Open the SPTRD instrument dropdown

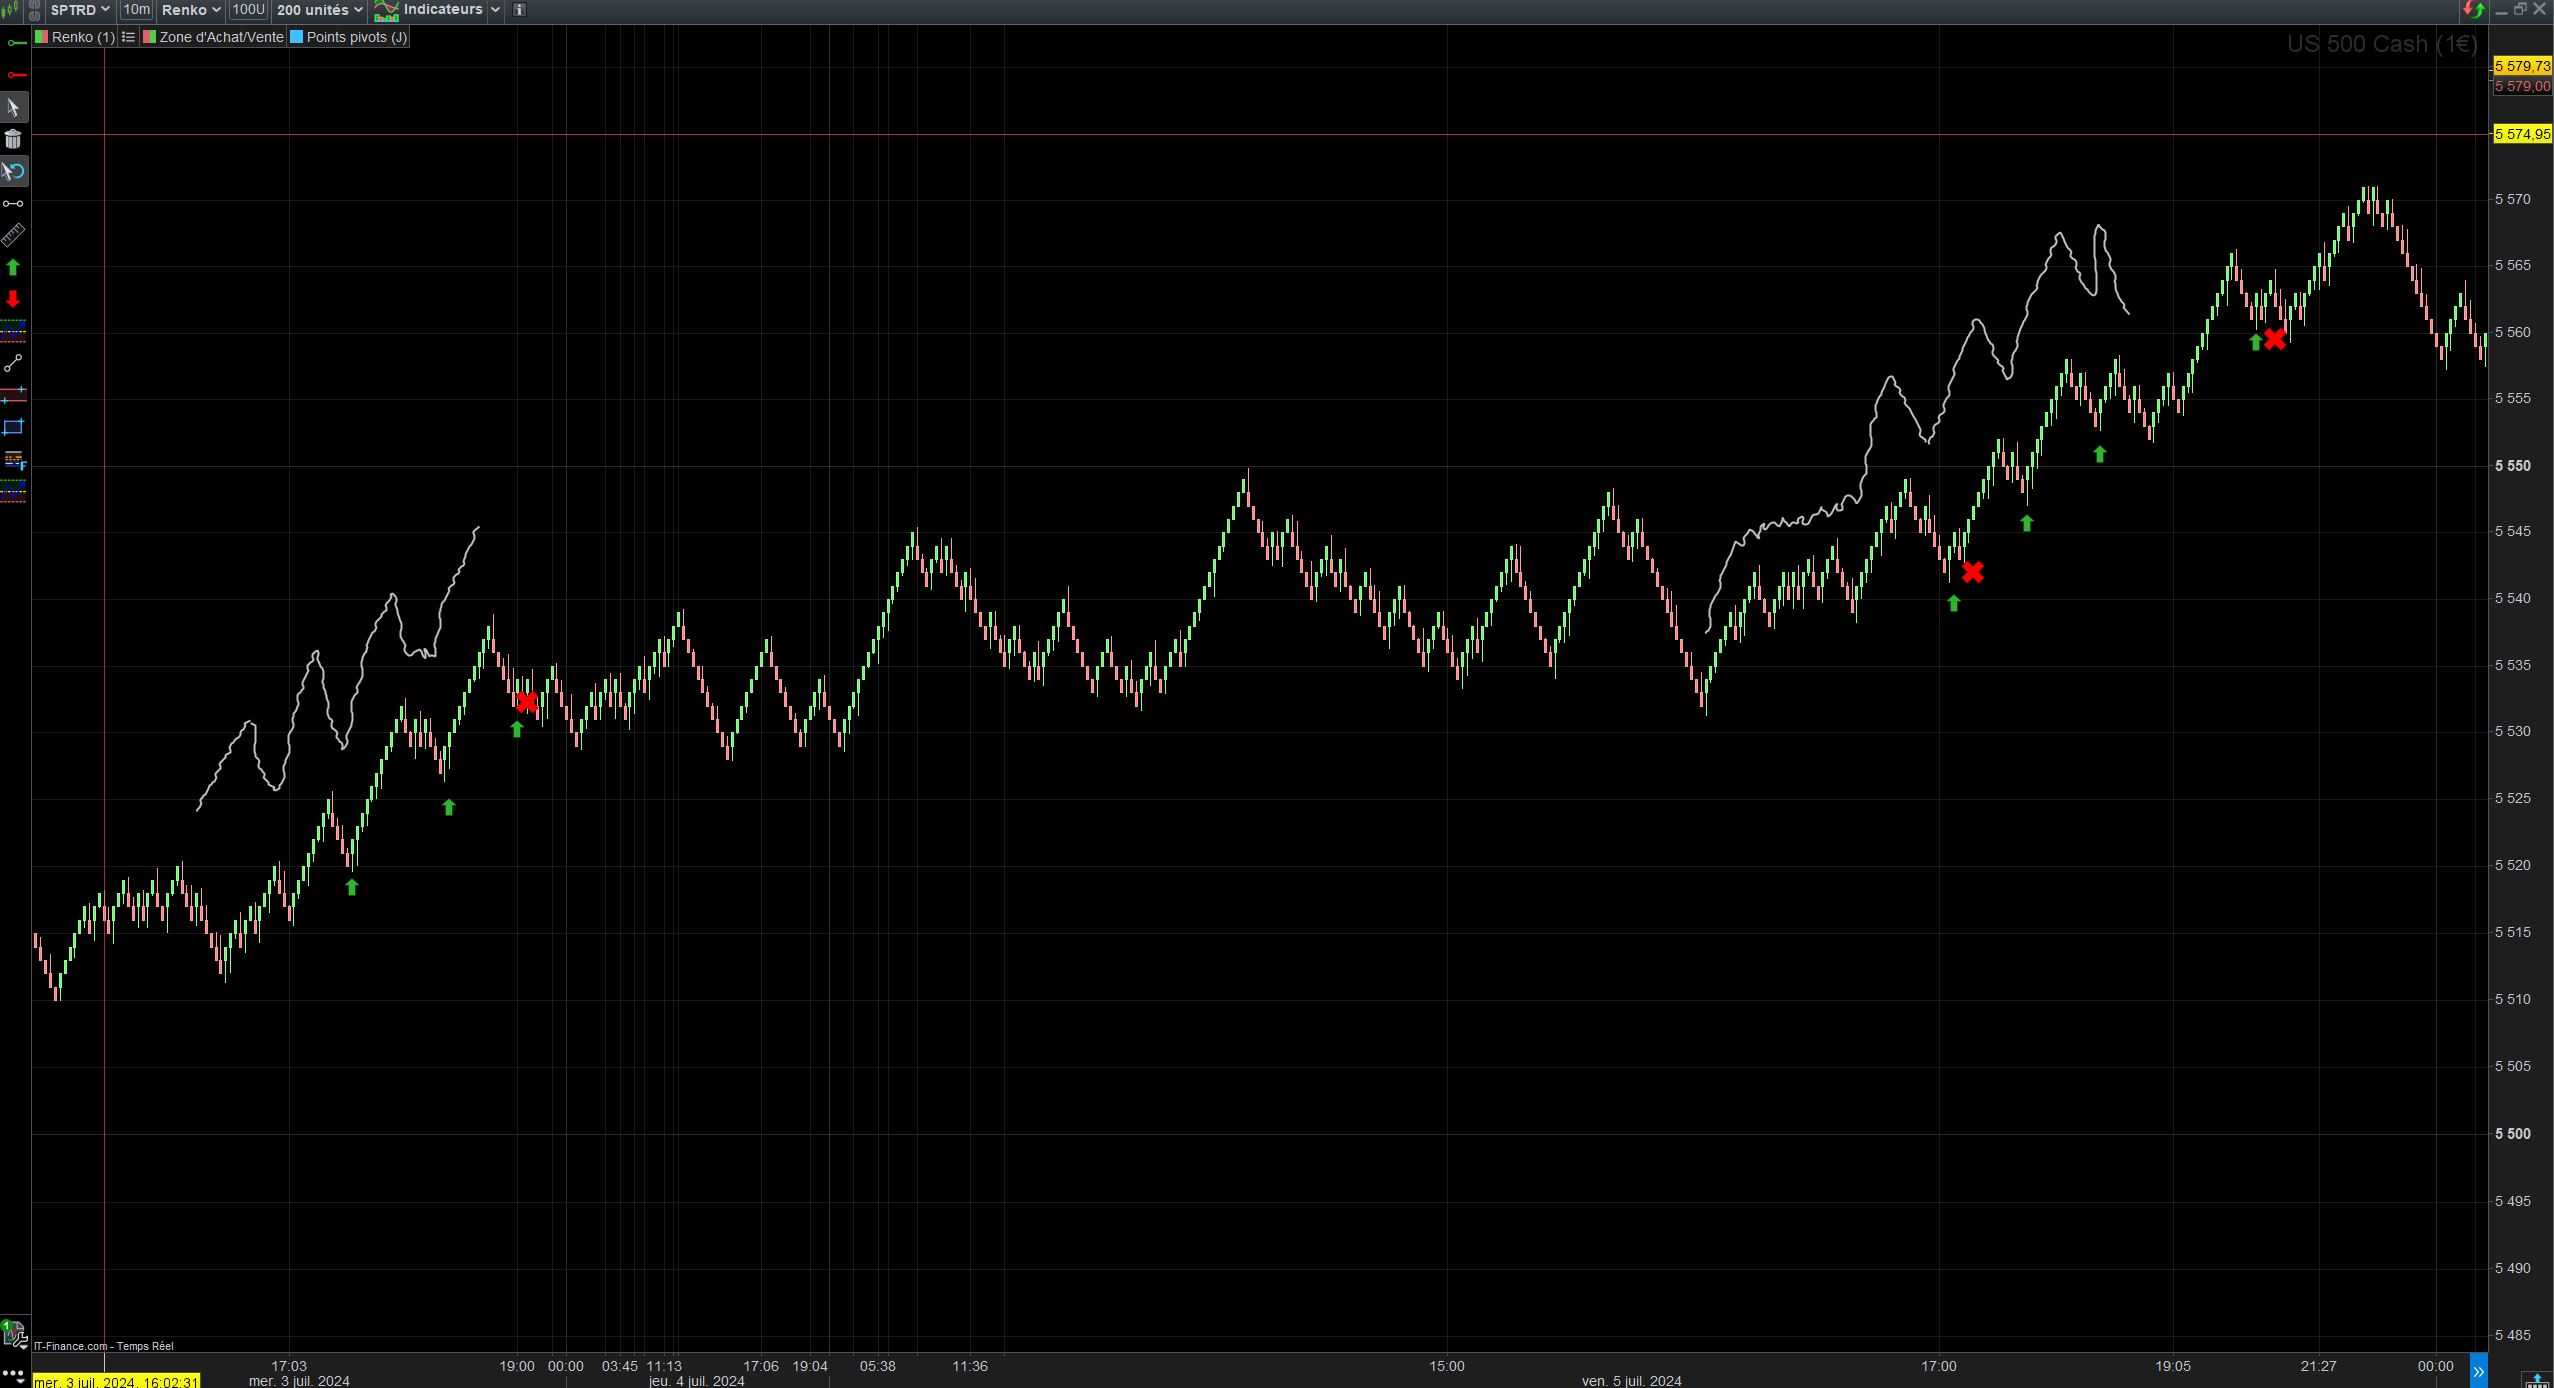(x=80, y=10)
